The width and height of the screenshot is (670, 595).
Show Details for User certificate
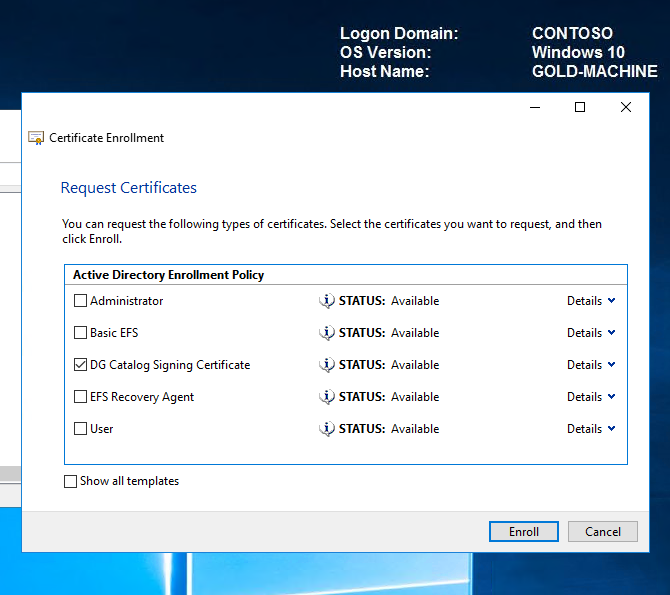pyautogui.click(x=591, y=429)
